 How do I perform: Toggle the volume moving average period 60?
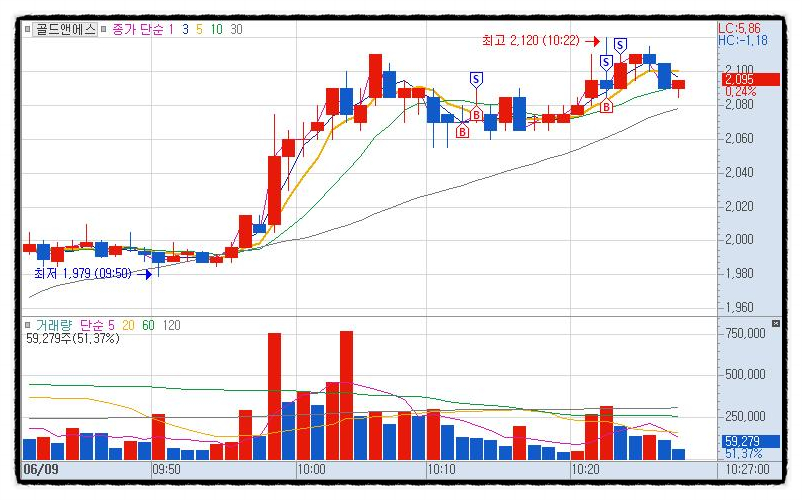pyautogui.click(x=148, y=325)
